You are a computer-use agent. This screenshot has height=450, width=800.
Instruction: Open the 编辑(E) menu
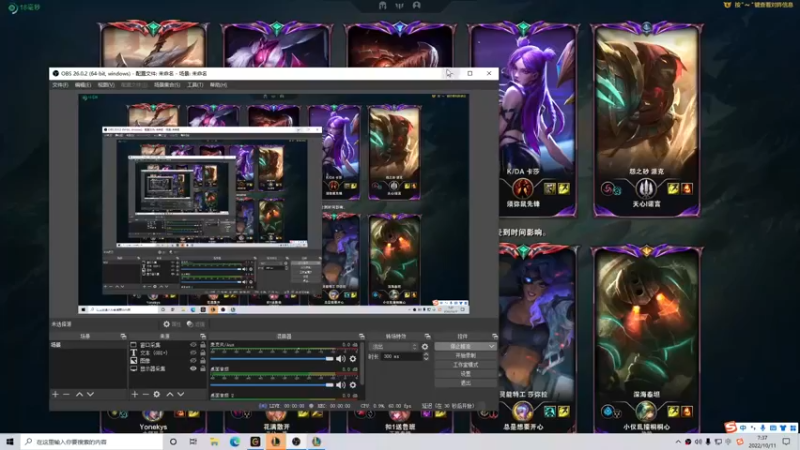(83, 85)
